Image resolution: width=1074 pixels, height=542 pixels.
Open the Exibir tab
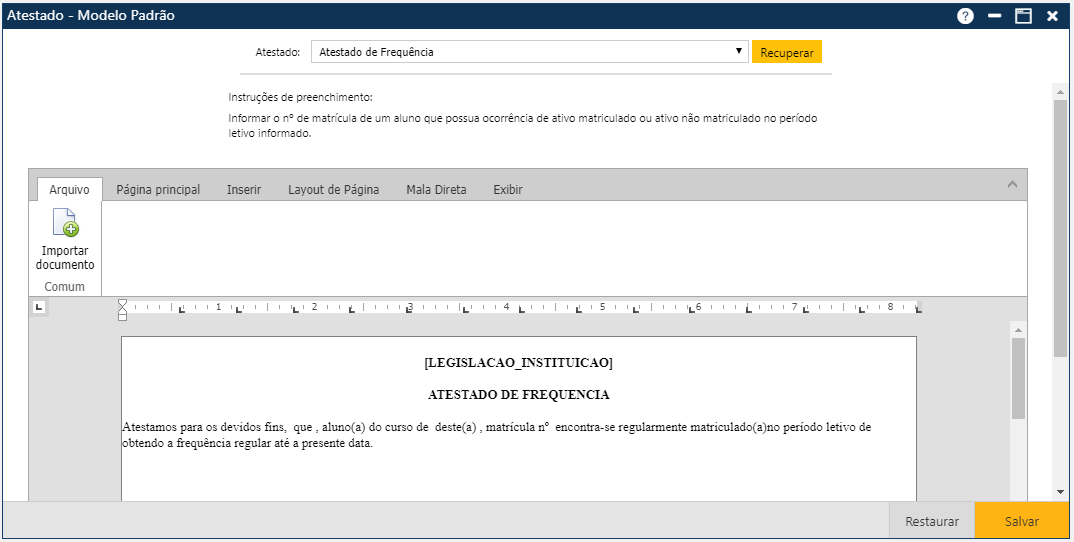(508, 189)
